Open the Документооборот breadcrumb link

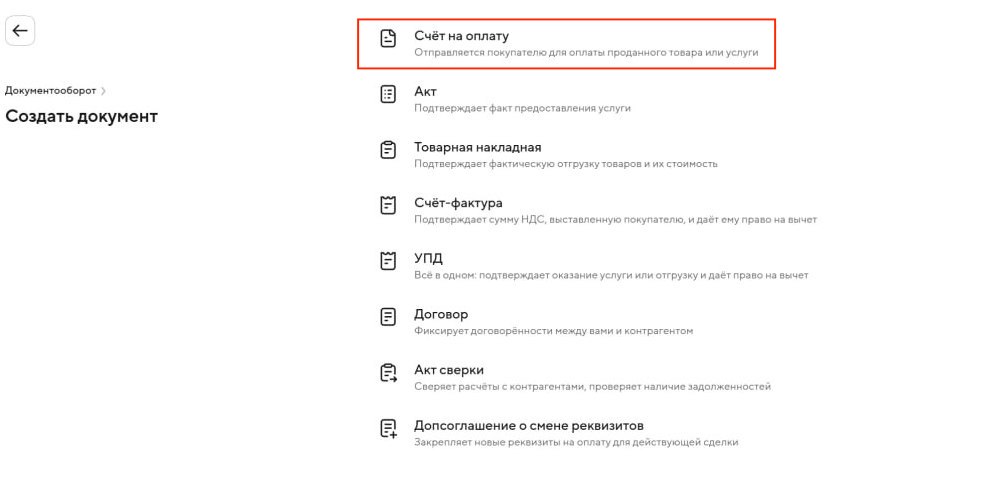(51, 91)
